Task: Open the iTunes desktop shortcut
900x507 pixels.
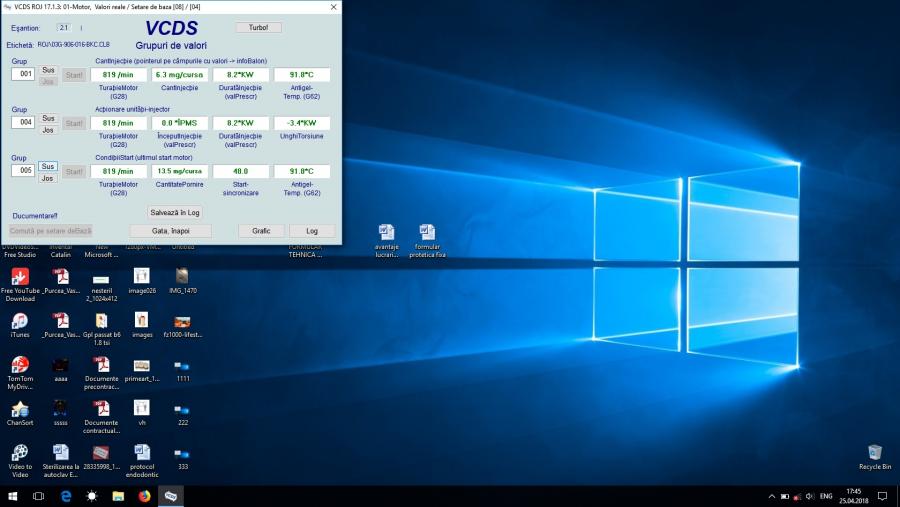Action: 19,321
